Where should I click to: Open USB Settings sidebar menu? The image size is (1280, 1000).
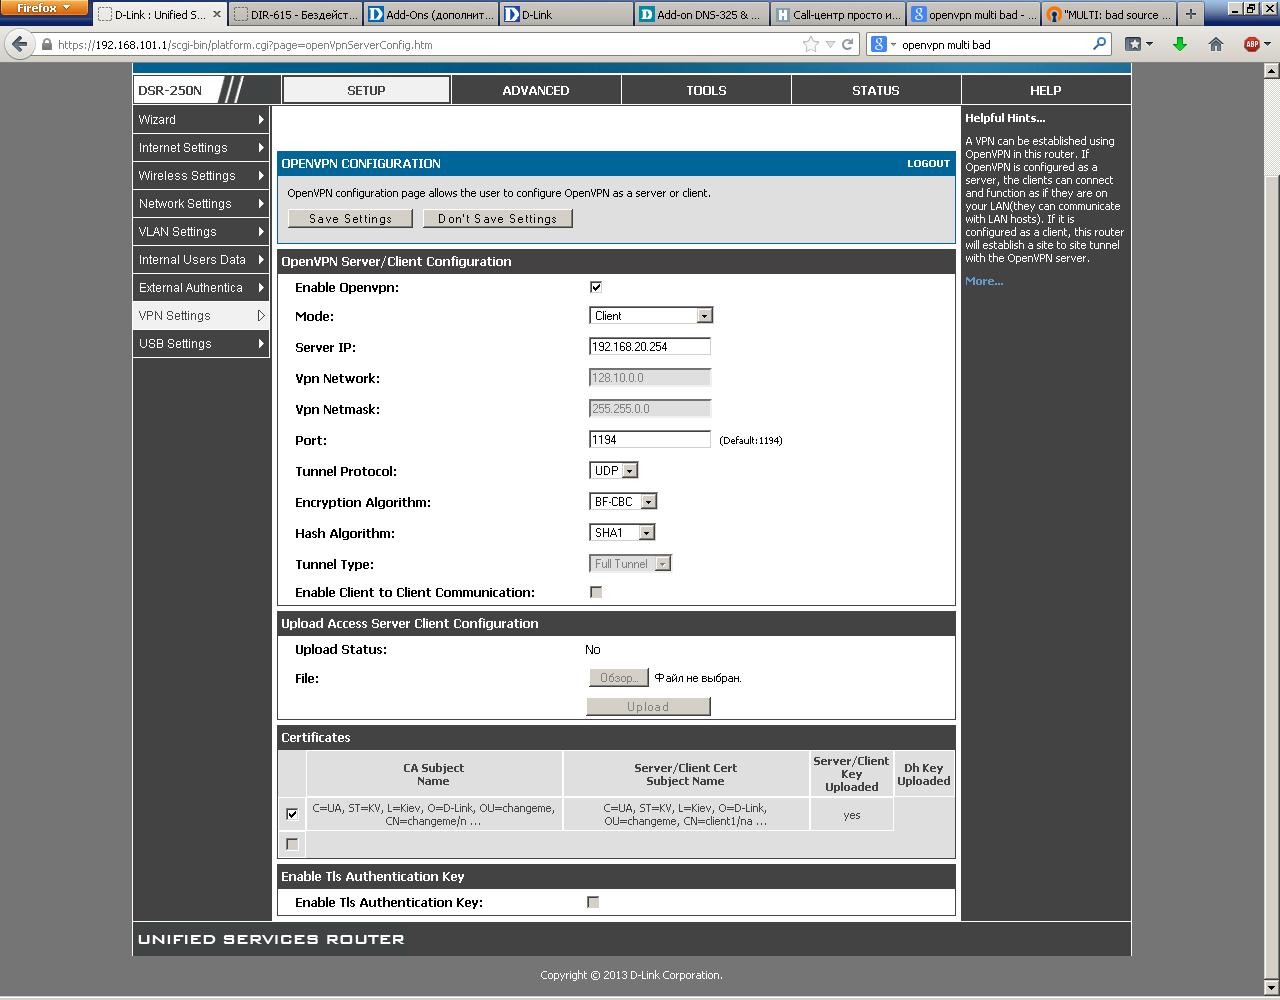tap(201, 344)
